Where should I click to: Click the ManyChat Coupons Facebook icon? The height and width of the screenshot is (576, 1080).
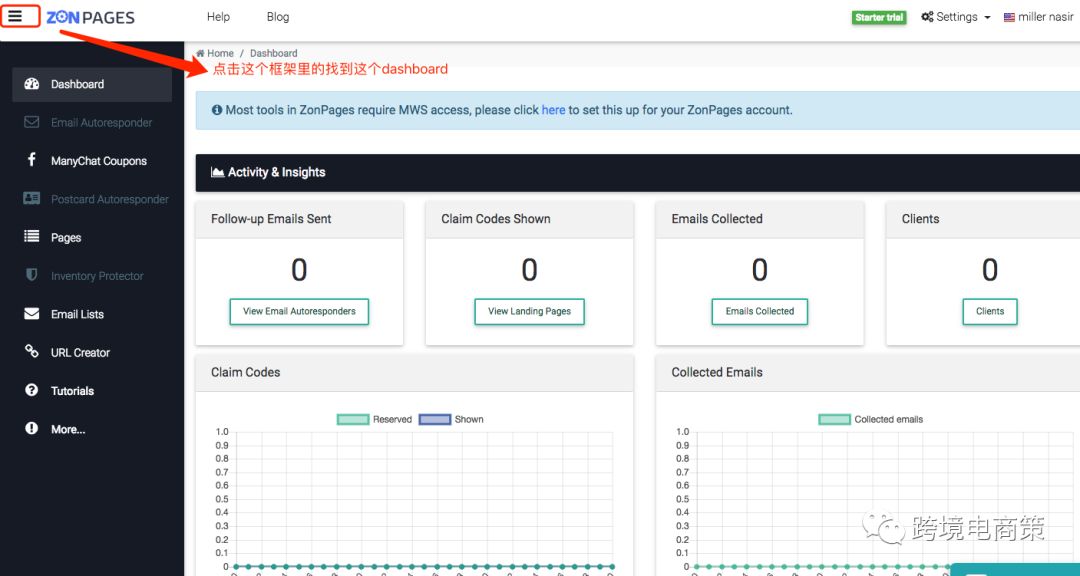(31, 161)
